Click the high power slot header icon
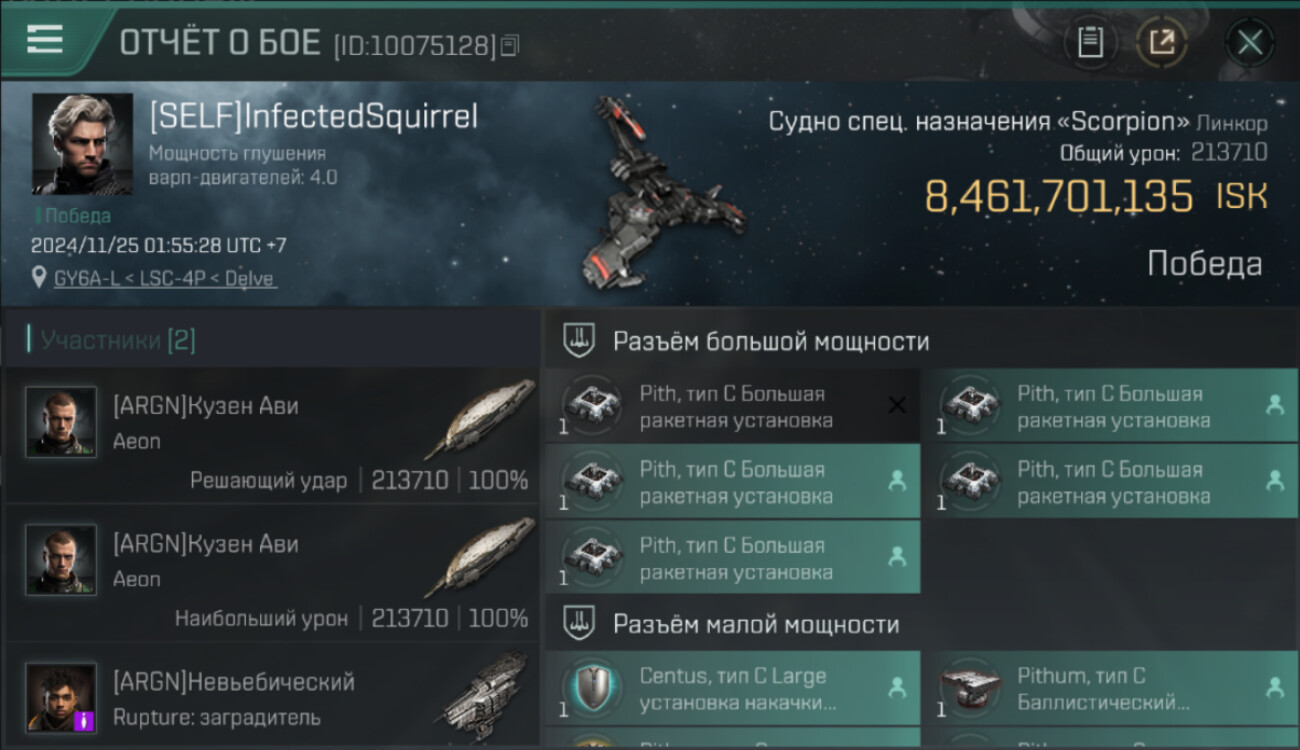1300x750 pixels. [x=578, y=341]
